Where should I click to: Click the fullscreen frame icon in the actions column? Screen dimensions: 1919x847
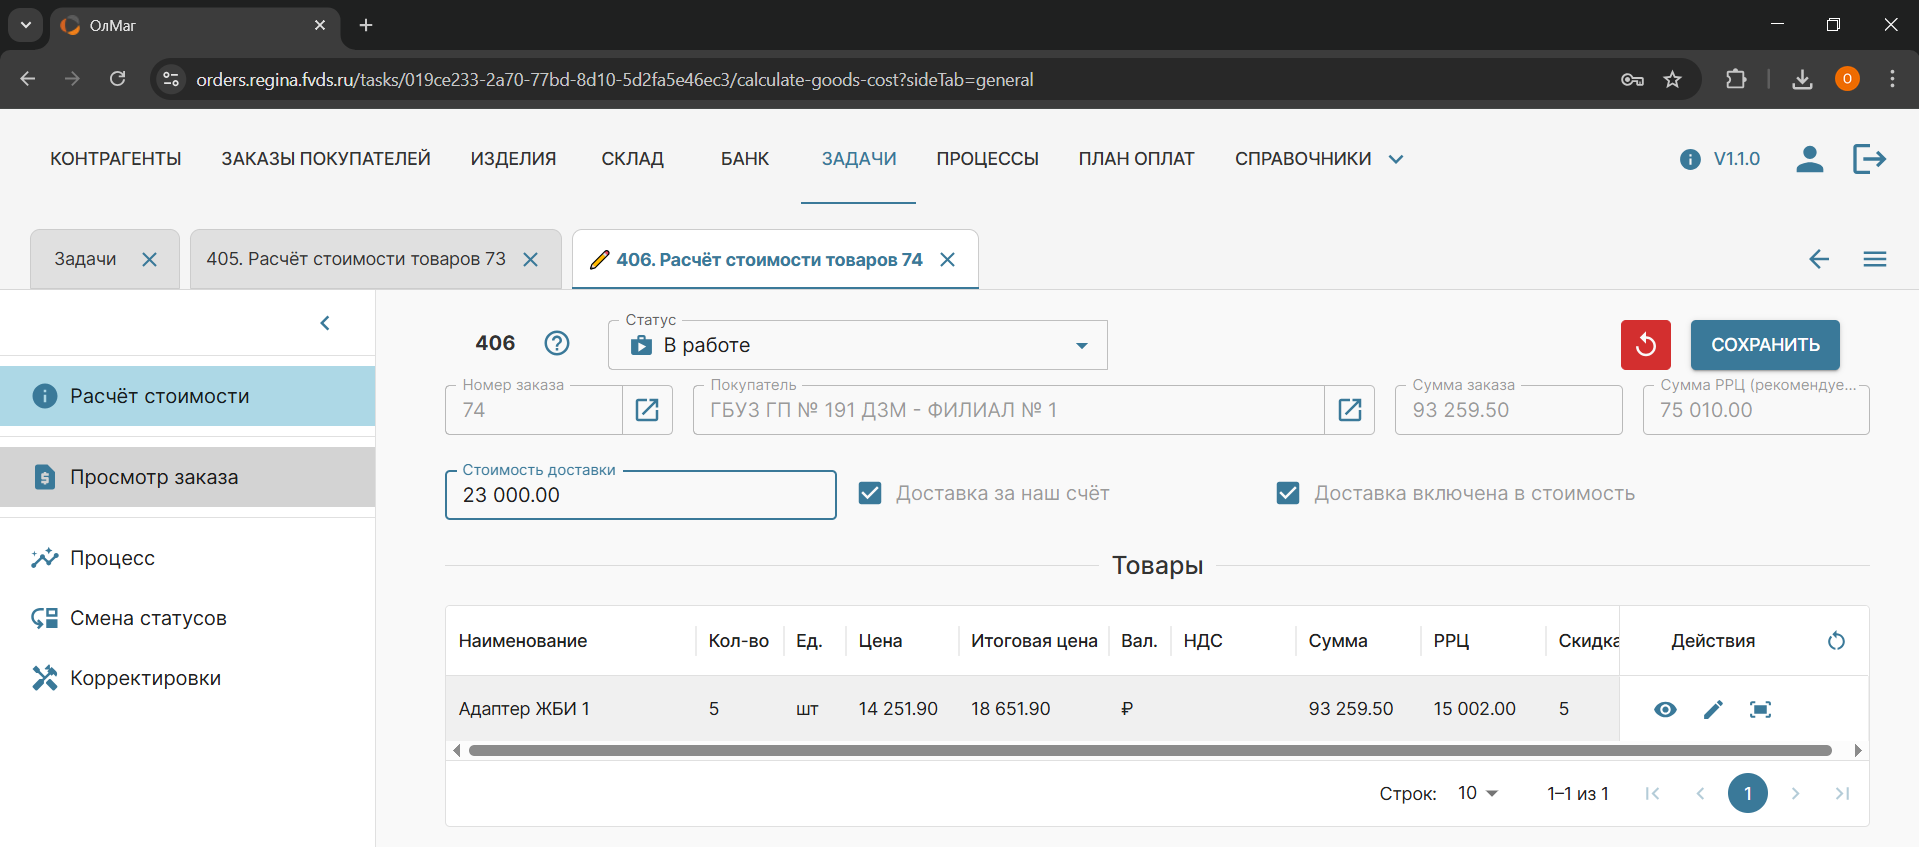tap(1760, 709)
